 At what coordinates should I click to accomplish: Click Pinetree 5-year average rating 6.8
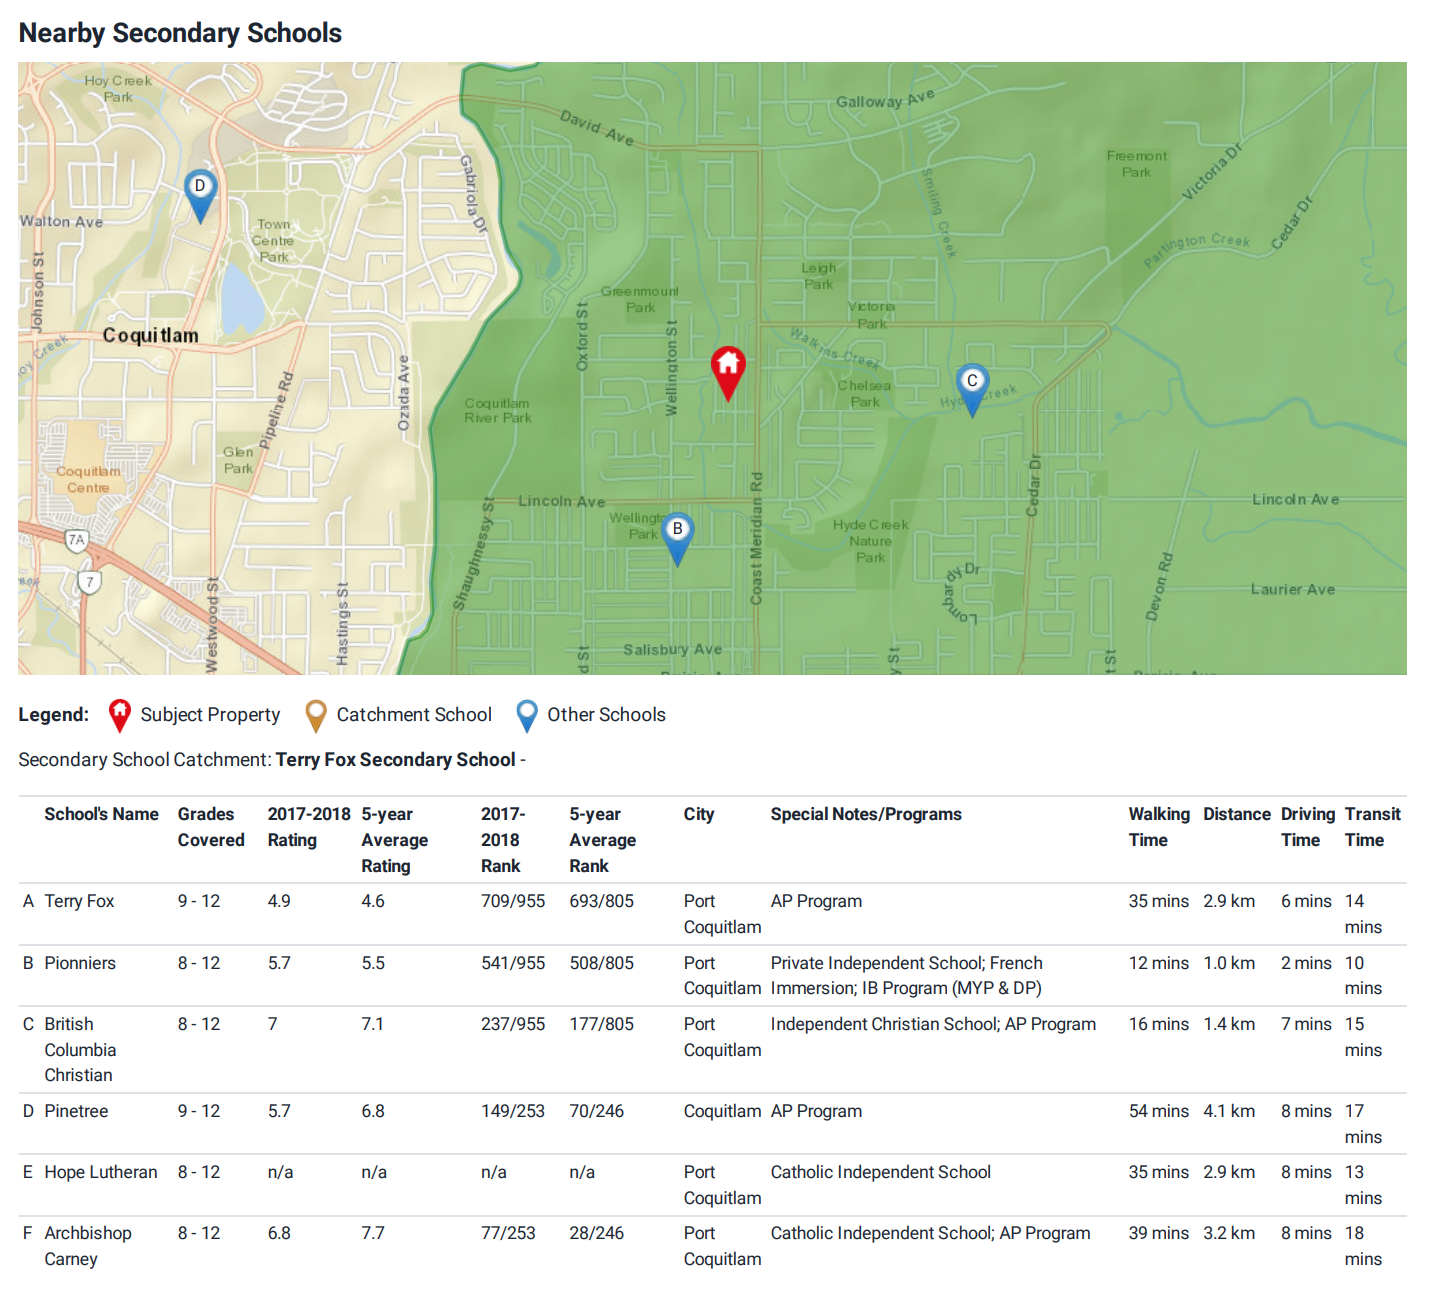coord(373,1111)
